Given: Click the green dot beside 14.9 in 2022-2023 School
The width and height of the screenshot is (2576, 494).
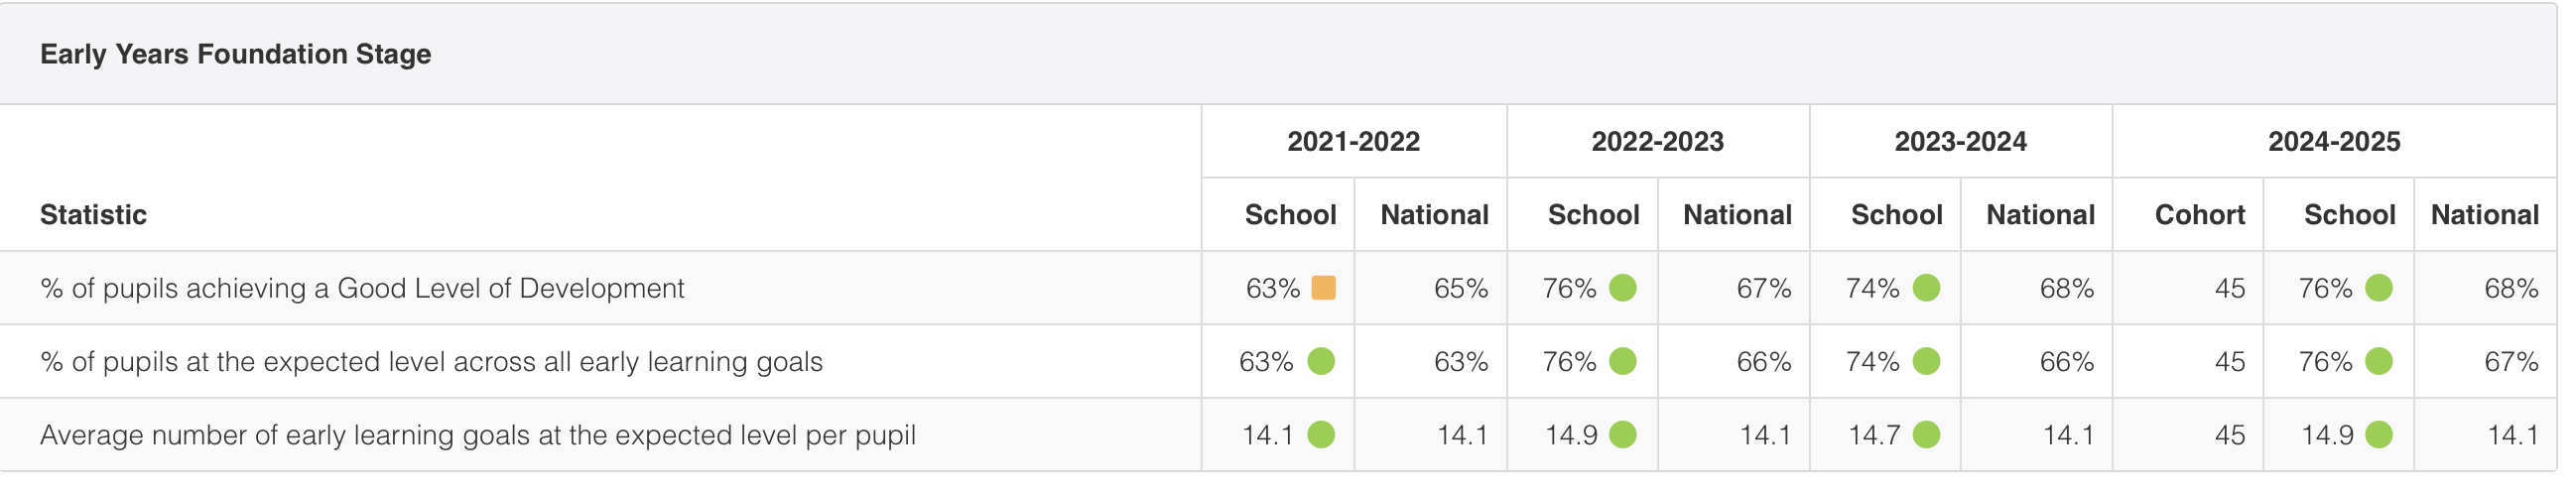Looking at the screenshot, I should tap(1622, 435).
